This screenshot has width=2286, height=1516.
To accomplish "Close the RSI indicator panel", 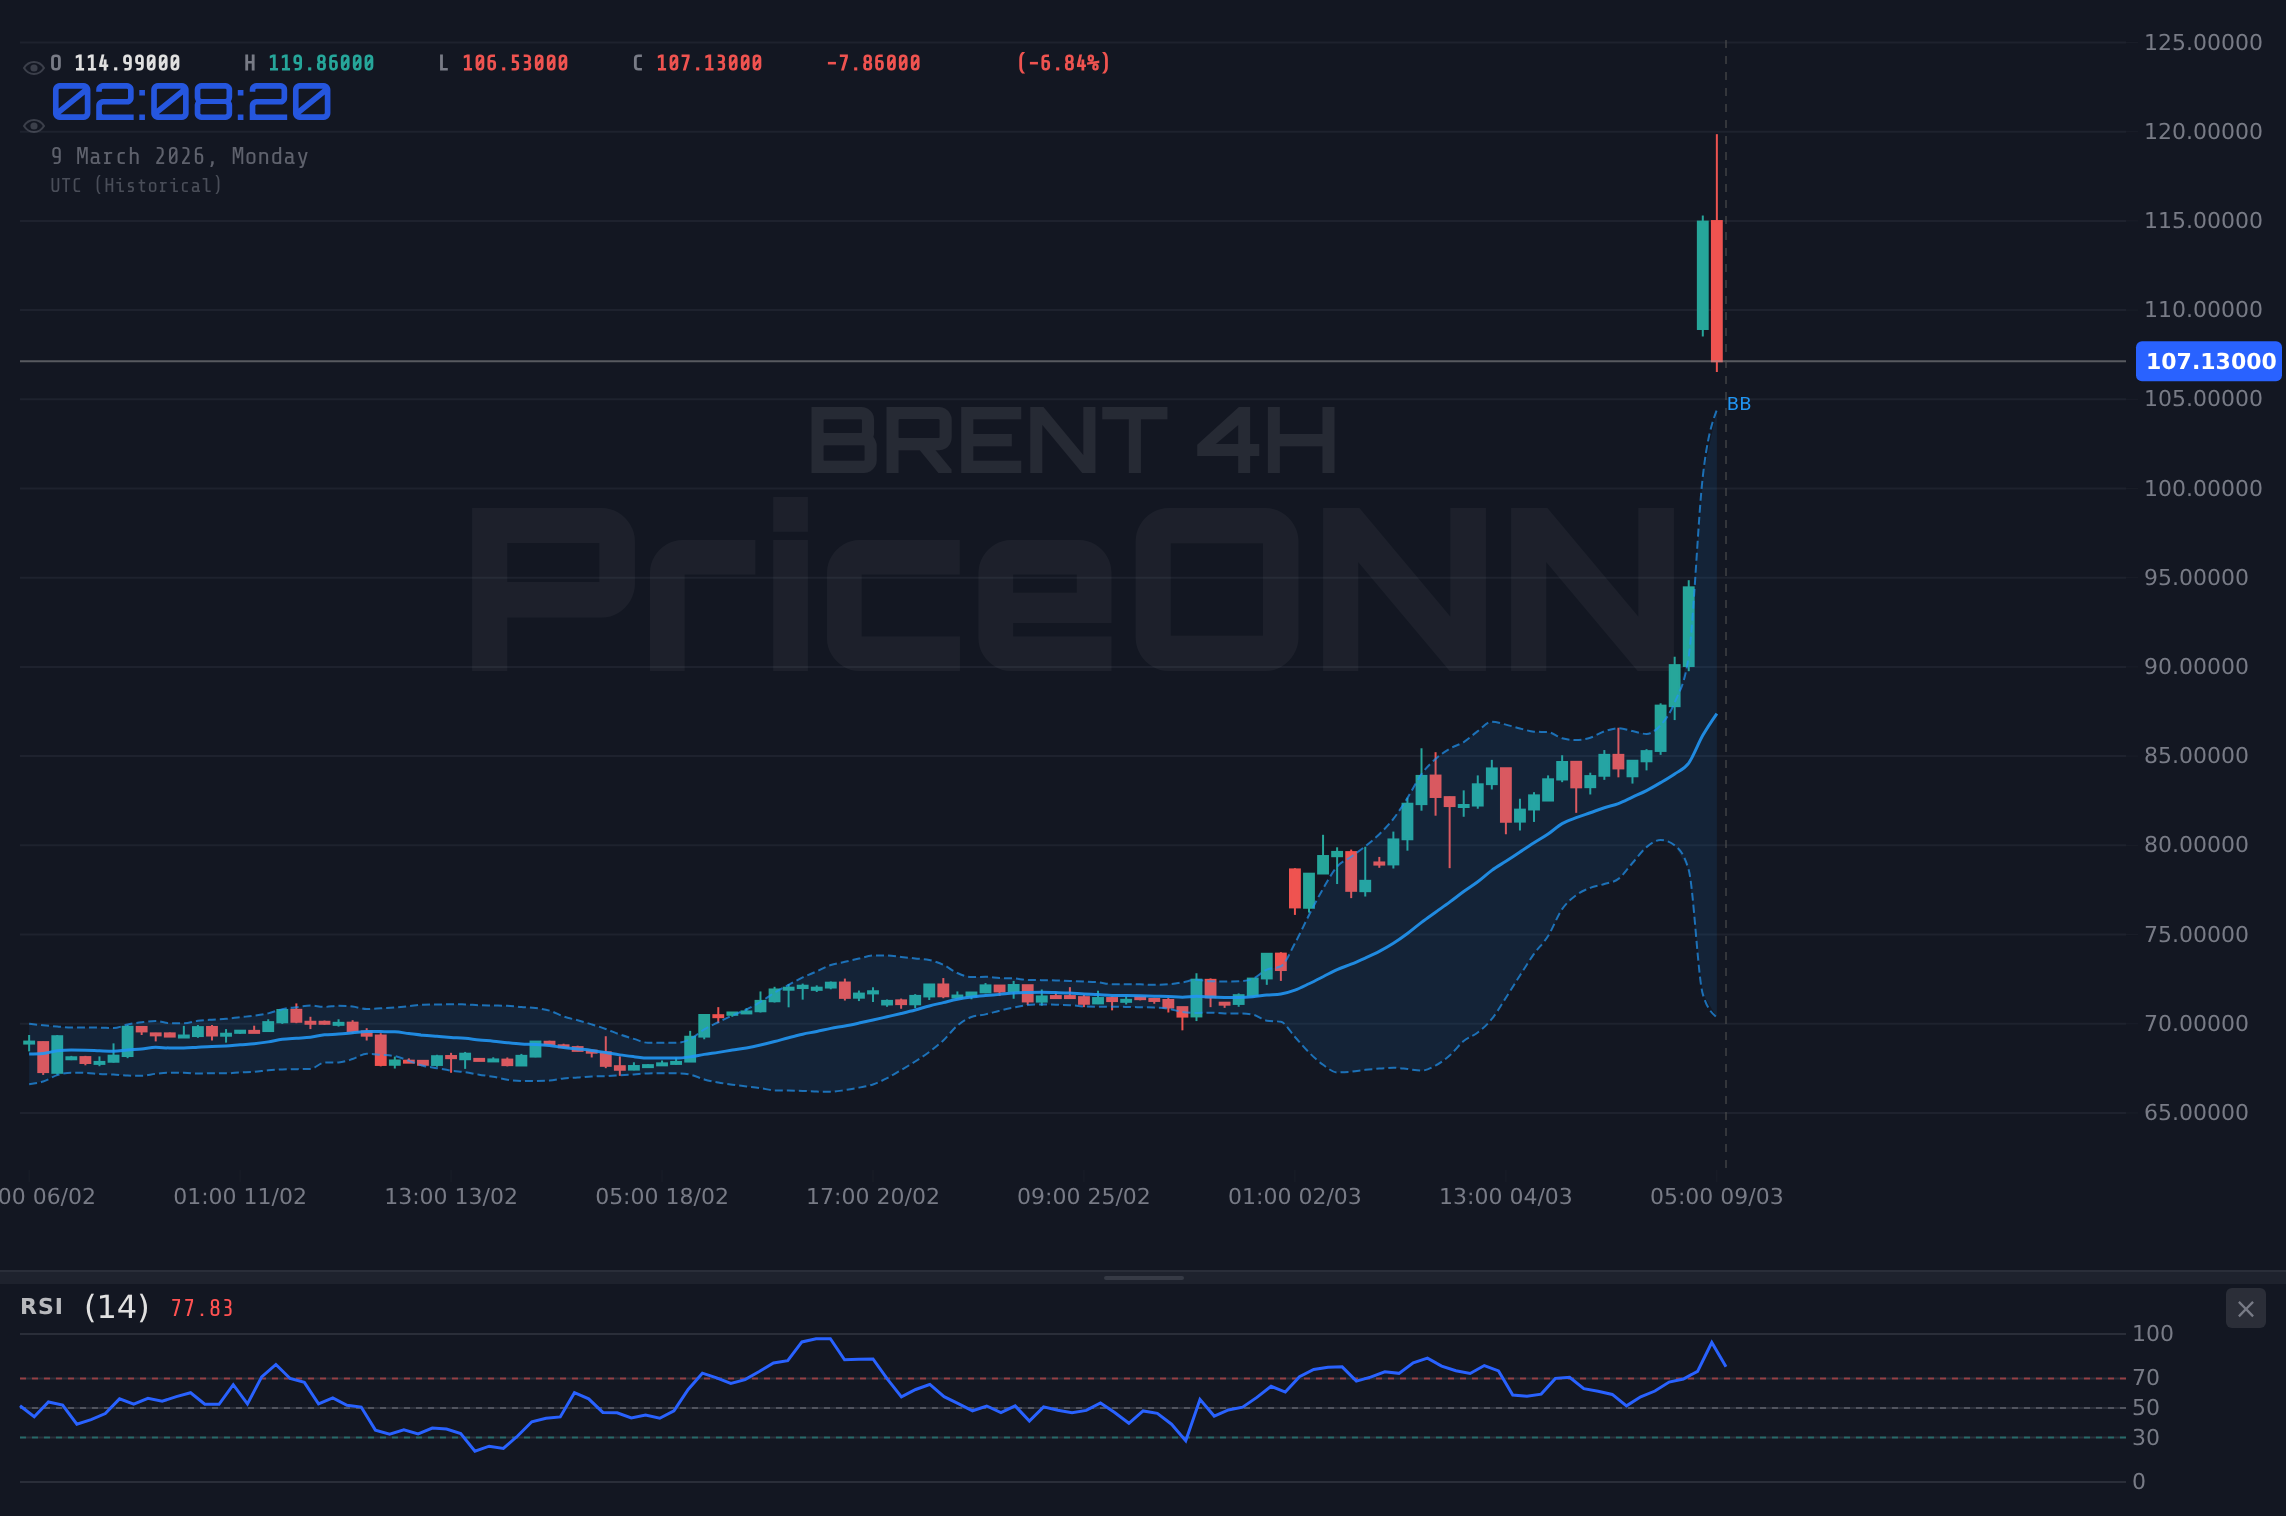I will click(2245, 1308).
